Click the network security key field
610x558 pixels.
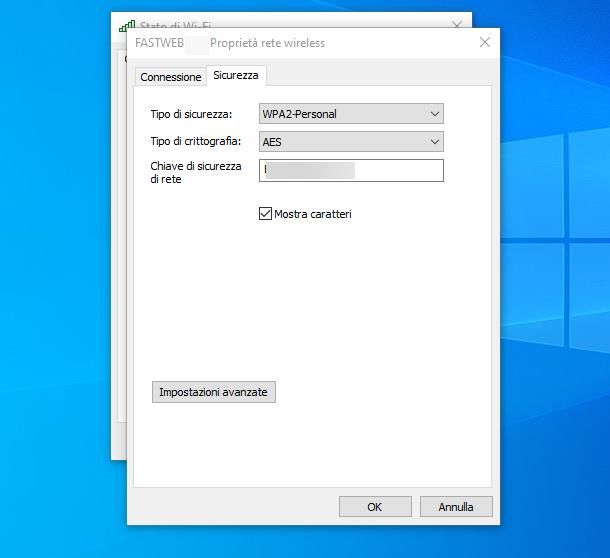pyautogui.click(x=351, y=170)
